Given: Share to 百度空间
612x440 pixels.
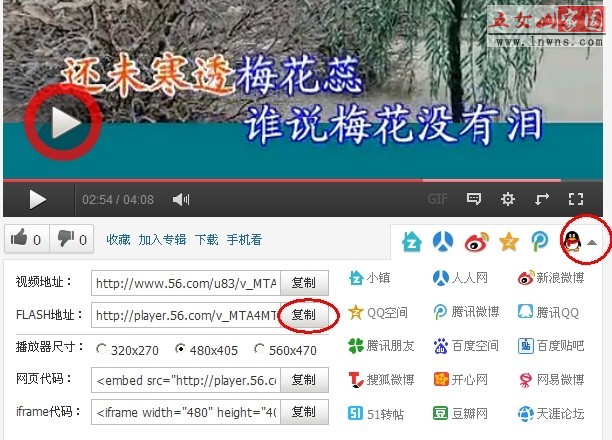Looking at the screenshot, I should (x=466, y=346).
